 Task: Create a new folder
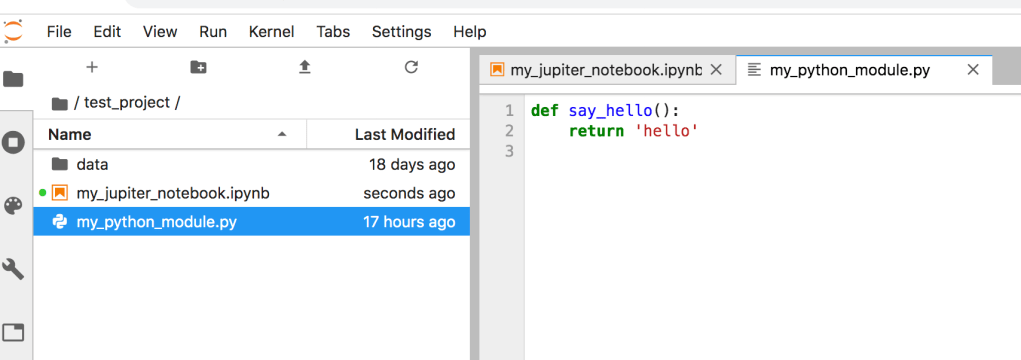(x=198, y=66)
